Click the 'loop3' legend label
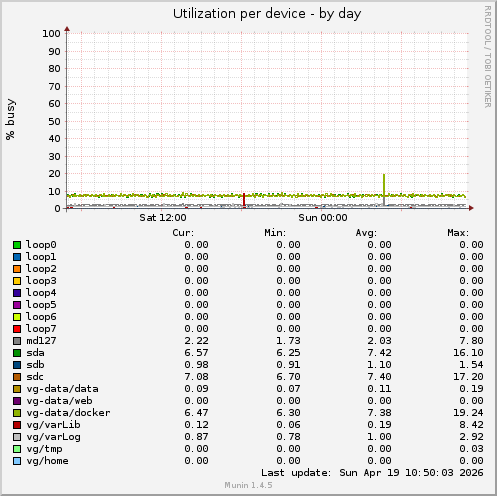The width and height of the screenshot is (497, 496). pyautogui.click(x=41, y=281)
